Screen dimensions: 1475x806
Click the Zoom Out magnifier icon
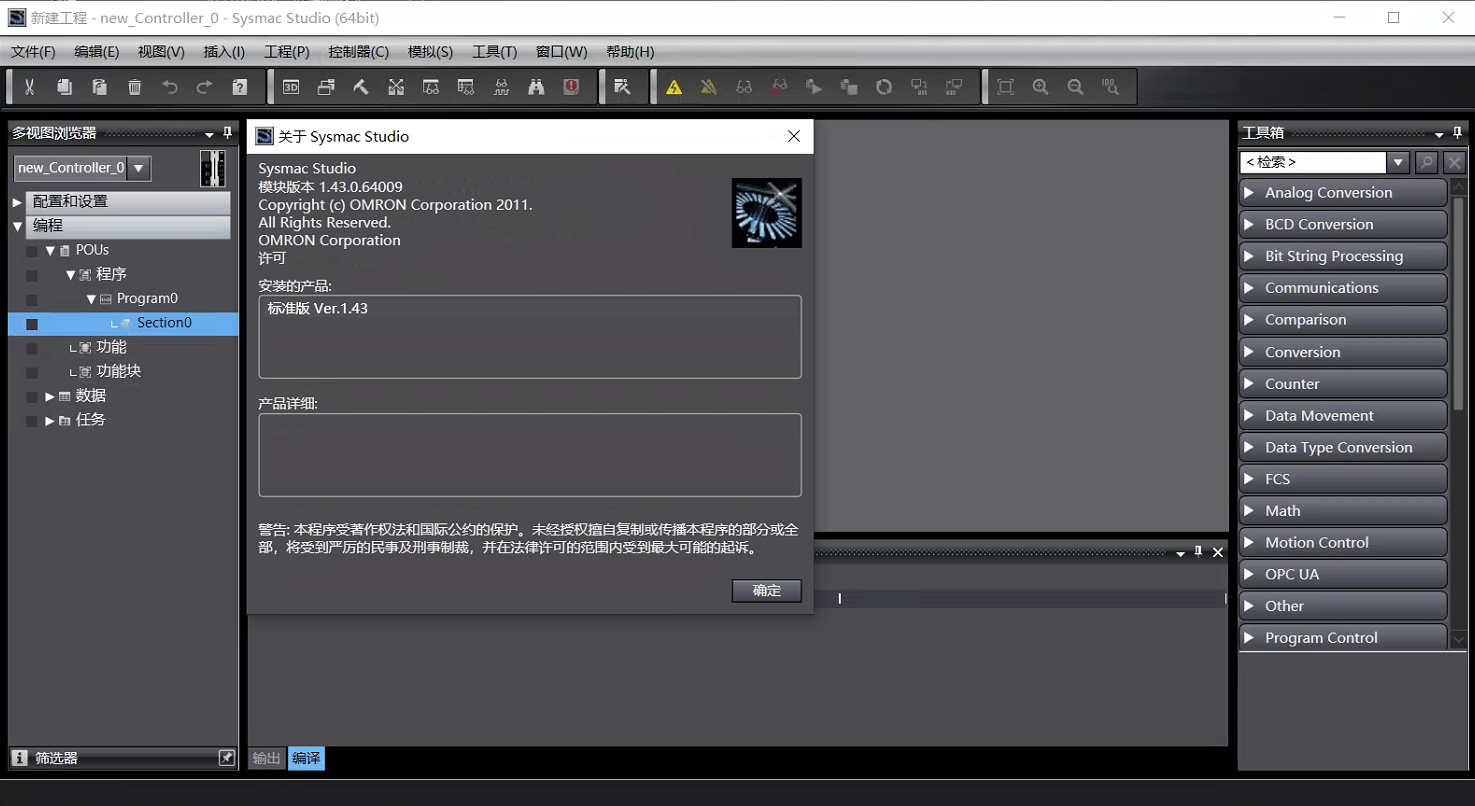[1075, 87]
